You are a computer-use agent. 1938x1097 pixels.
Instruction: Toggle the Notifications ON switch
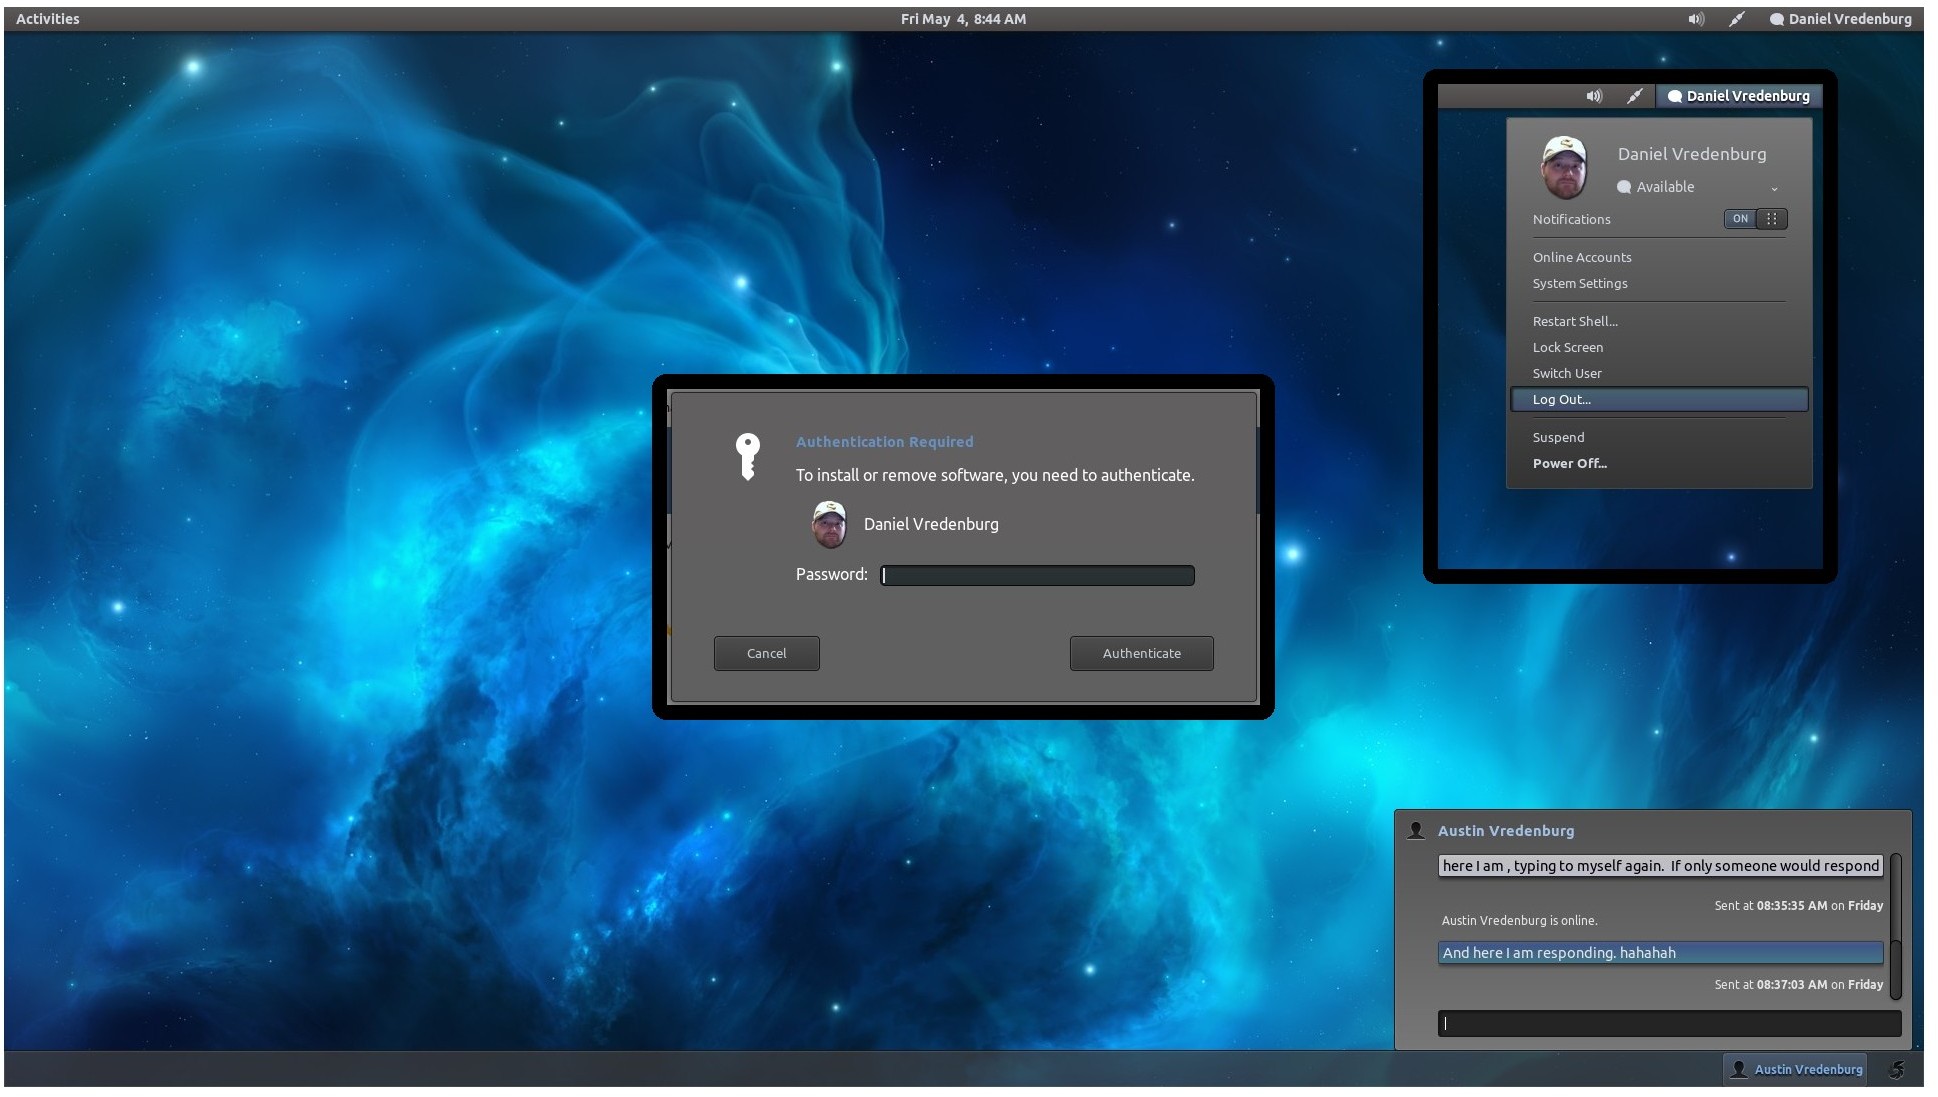click(x=1755, y=219)
